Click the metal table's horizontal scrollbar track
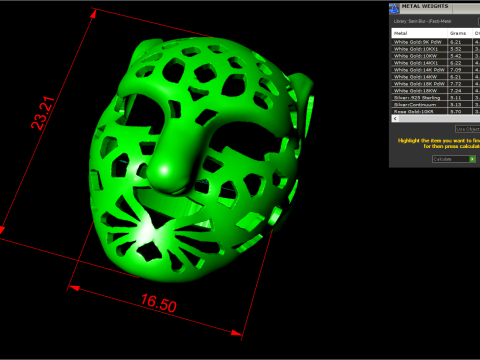480x360 pixels. point(439,118)
